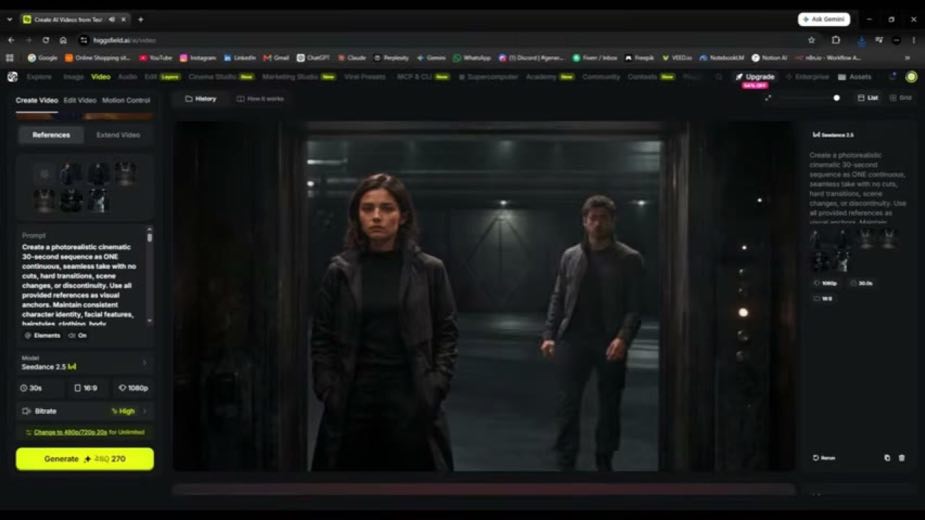This screenshot has width=925, height=520.
Task: Click the Upgrade button
Action: 755,77
